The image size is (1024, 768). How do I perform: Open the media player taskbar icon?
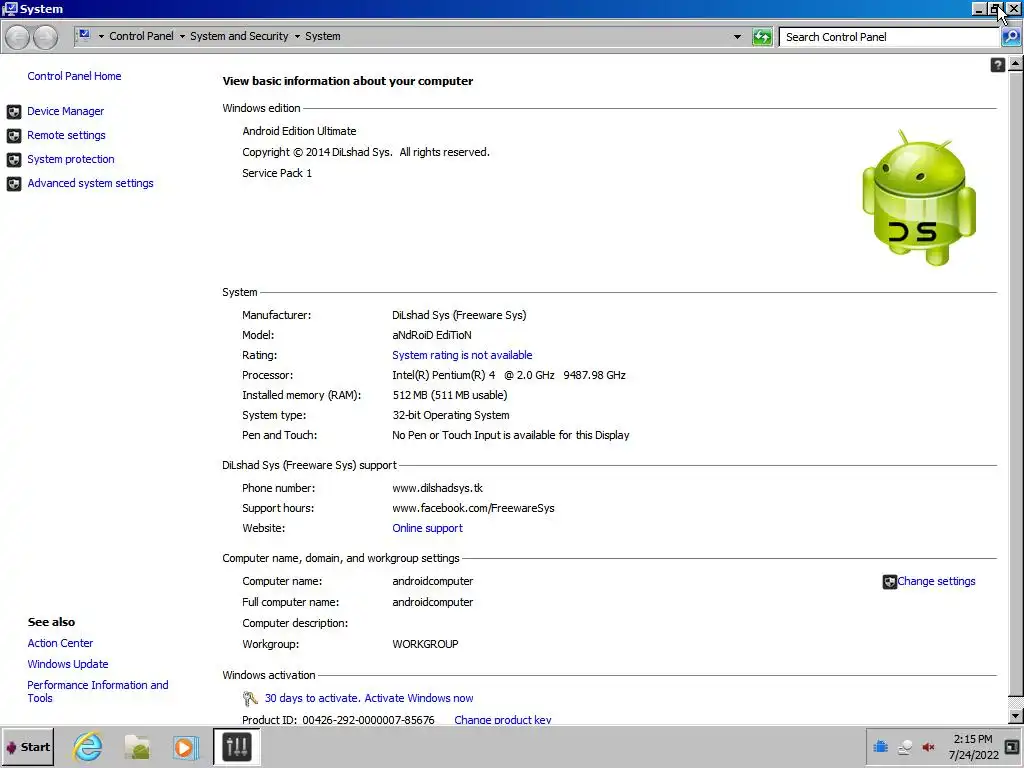(185, 747)
